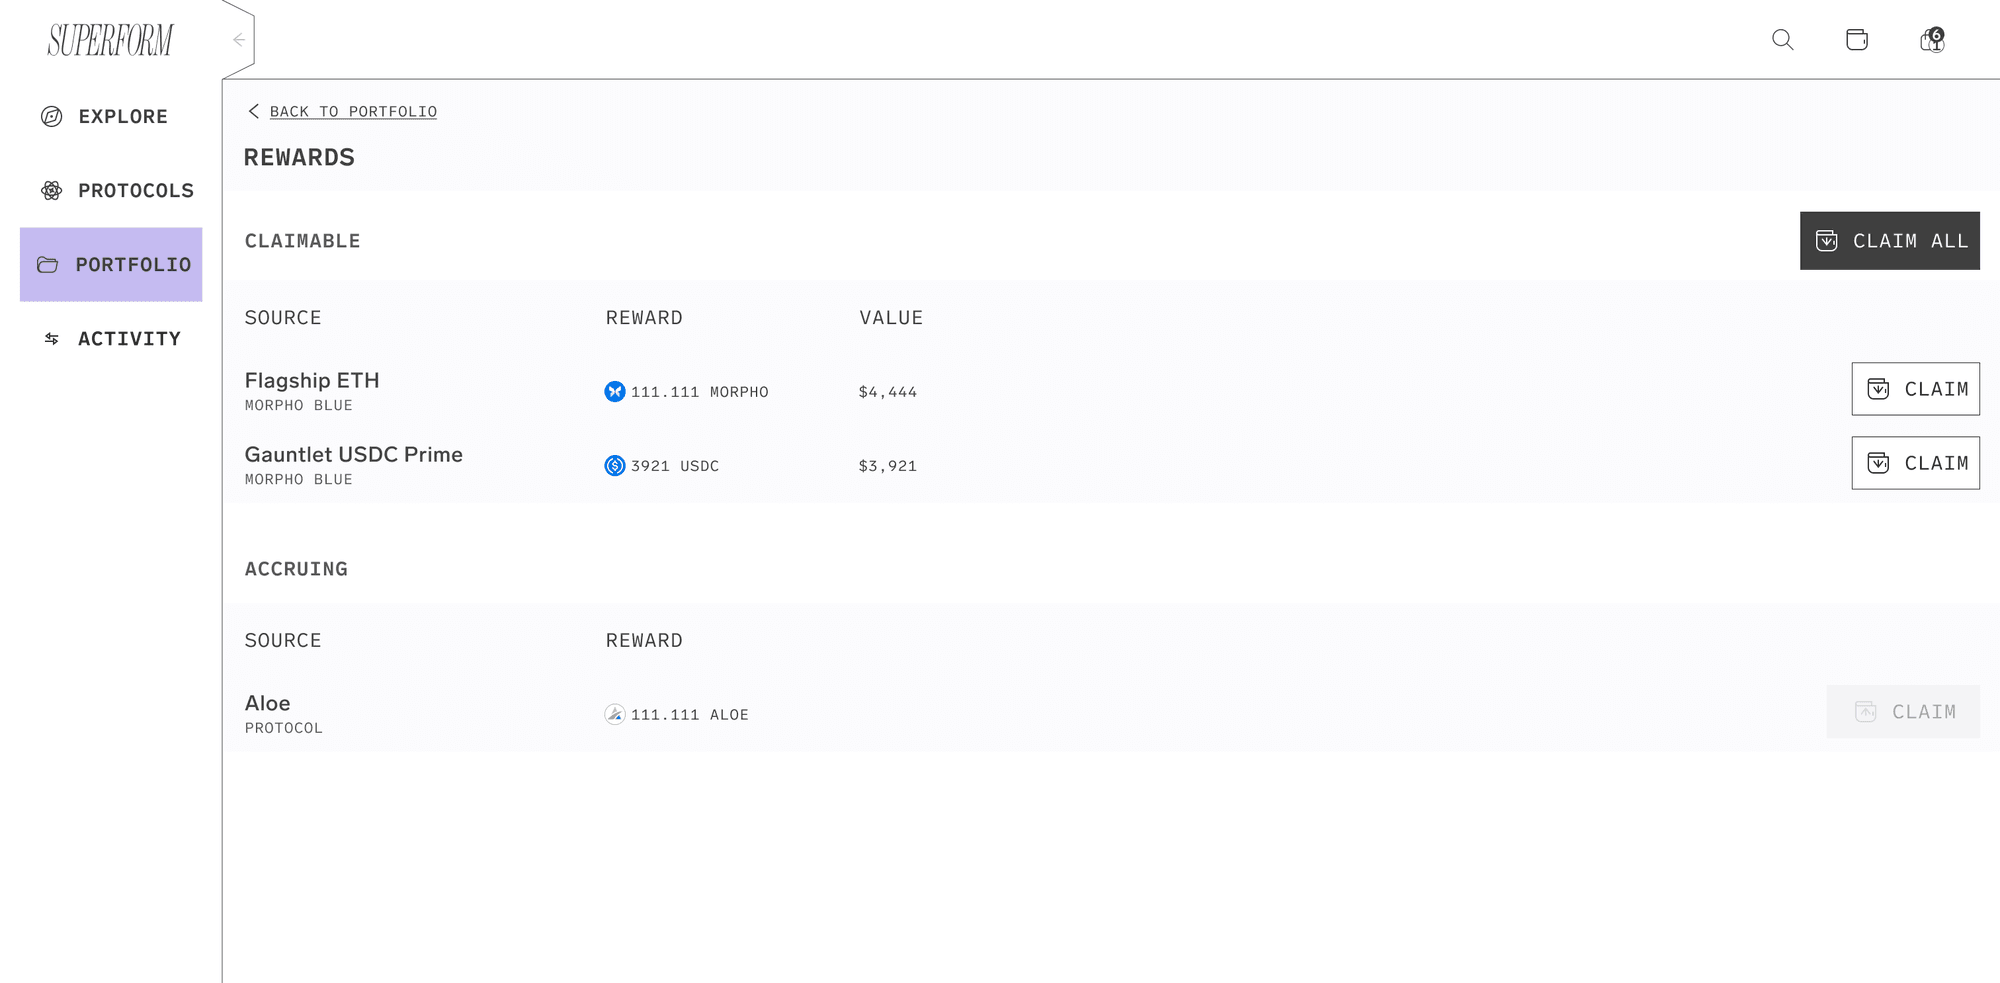Click the ALOE token icon
Screen dimensions: 2000x983
(615, 714)
